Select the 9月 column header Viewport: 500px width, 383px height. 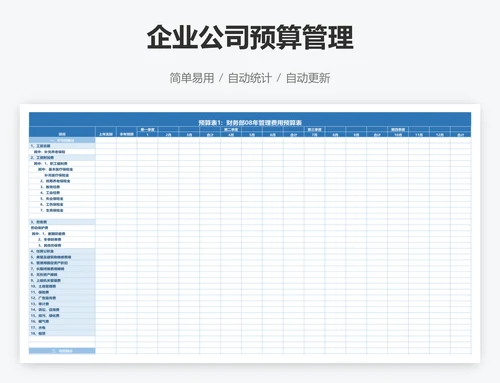click(x=356, y=135)
